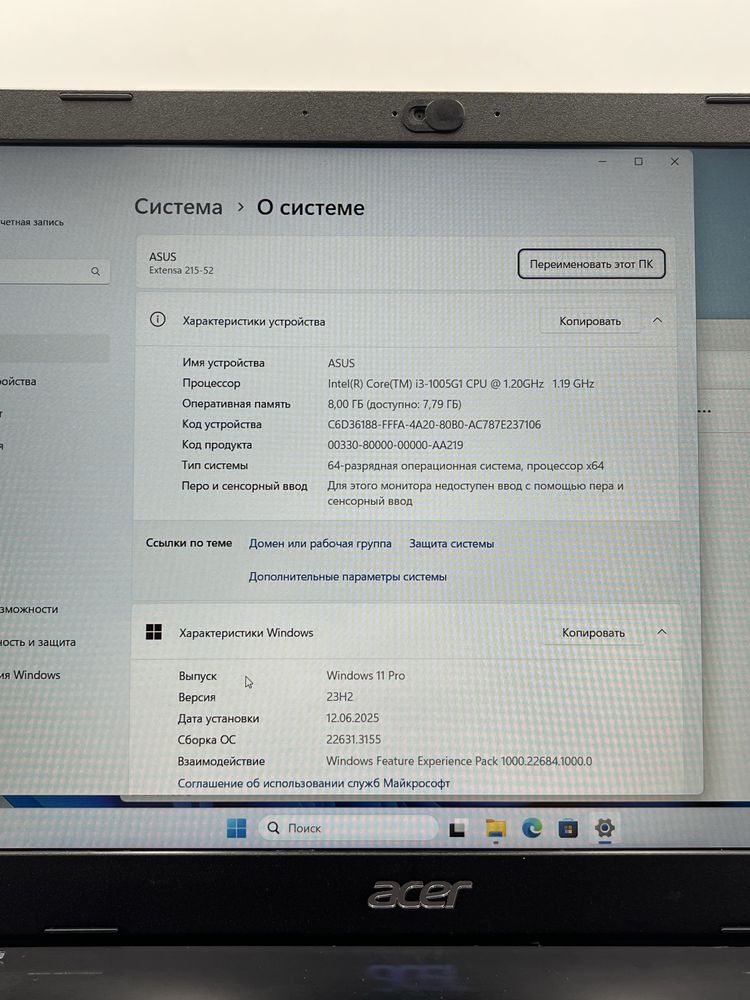Select sidebar Windows update item

30,675
